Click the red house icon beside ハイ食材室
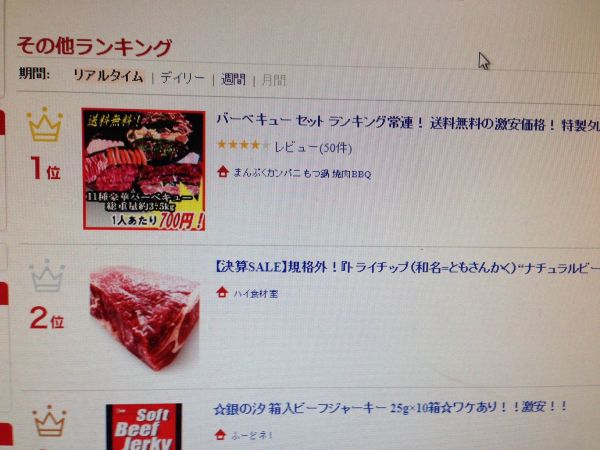Viewport: 600px width, 450px height. coord(222,292)
